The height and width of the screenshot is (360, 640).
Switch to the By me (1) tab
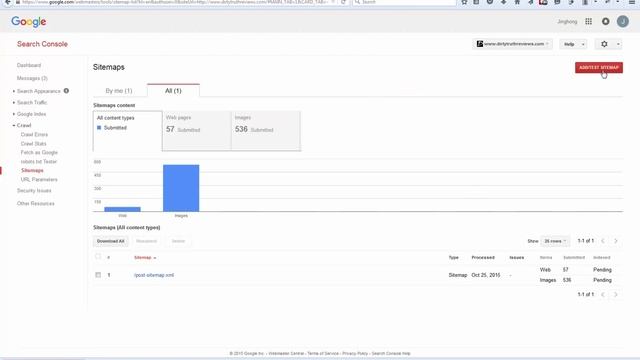pos(119,91)
